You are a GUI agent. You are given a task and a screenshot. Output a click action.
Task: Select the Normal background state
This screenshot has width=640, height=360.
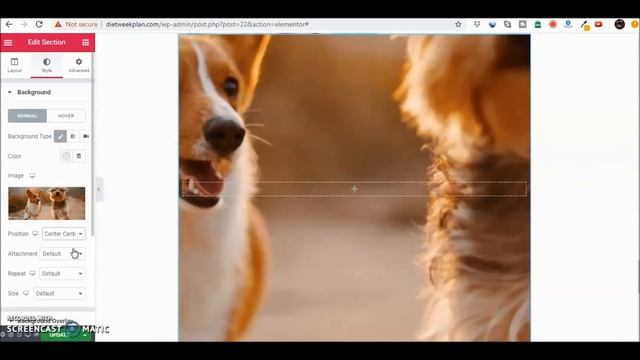[27, 116]
